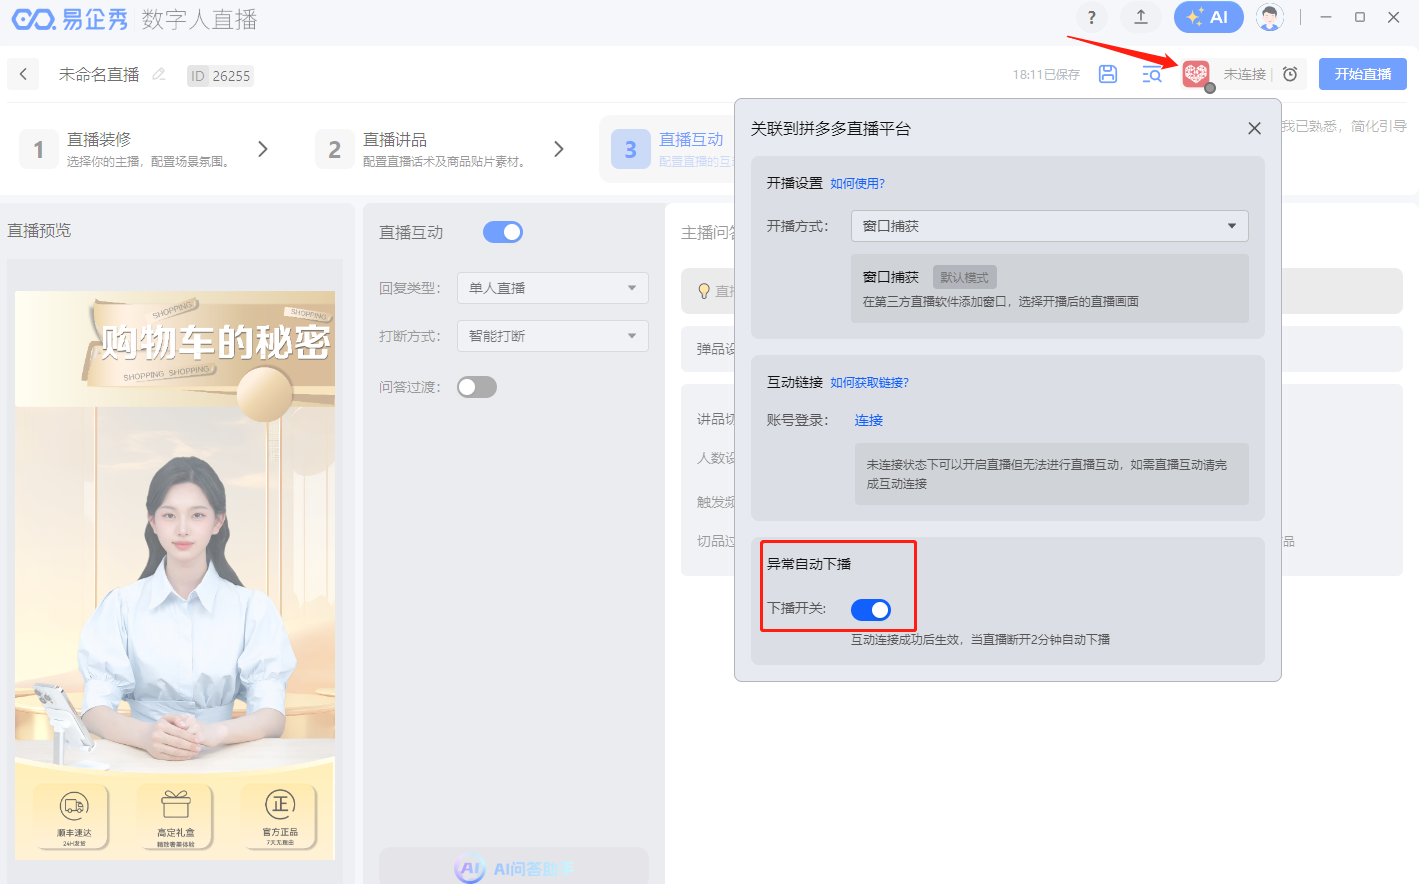Enable the 问答过渡 switch
1419x884 pixels.
(477, 387)
